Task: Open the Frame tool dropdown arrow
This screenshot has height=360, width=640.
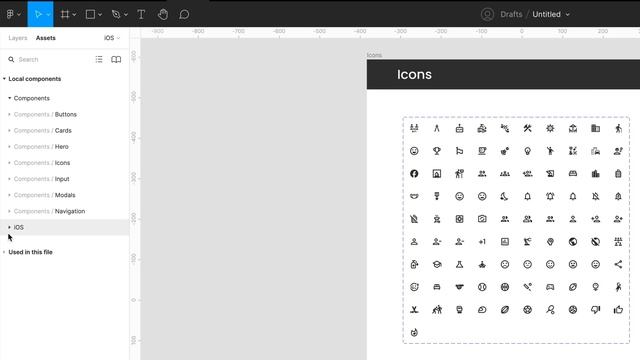Action: coord(74,15)
